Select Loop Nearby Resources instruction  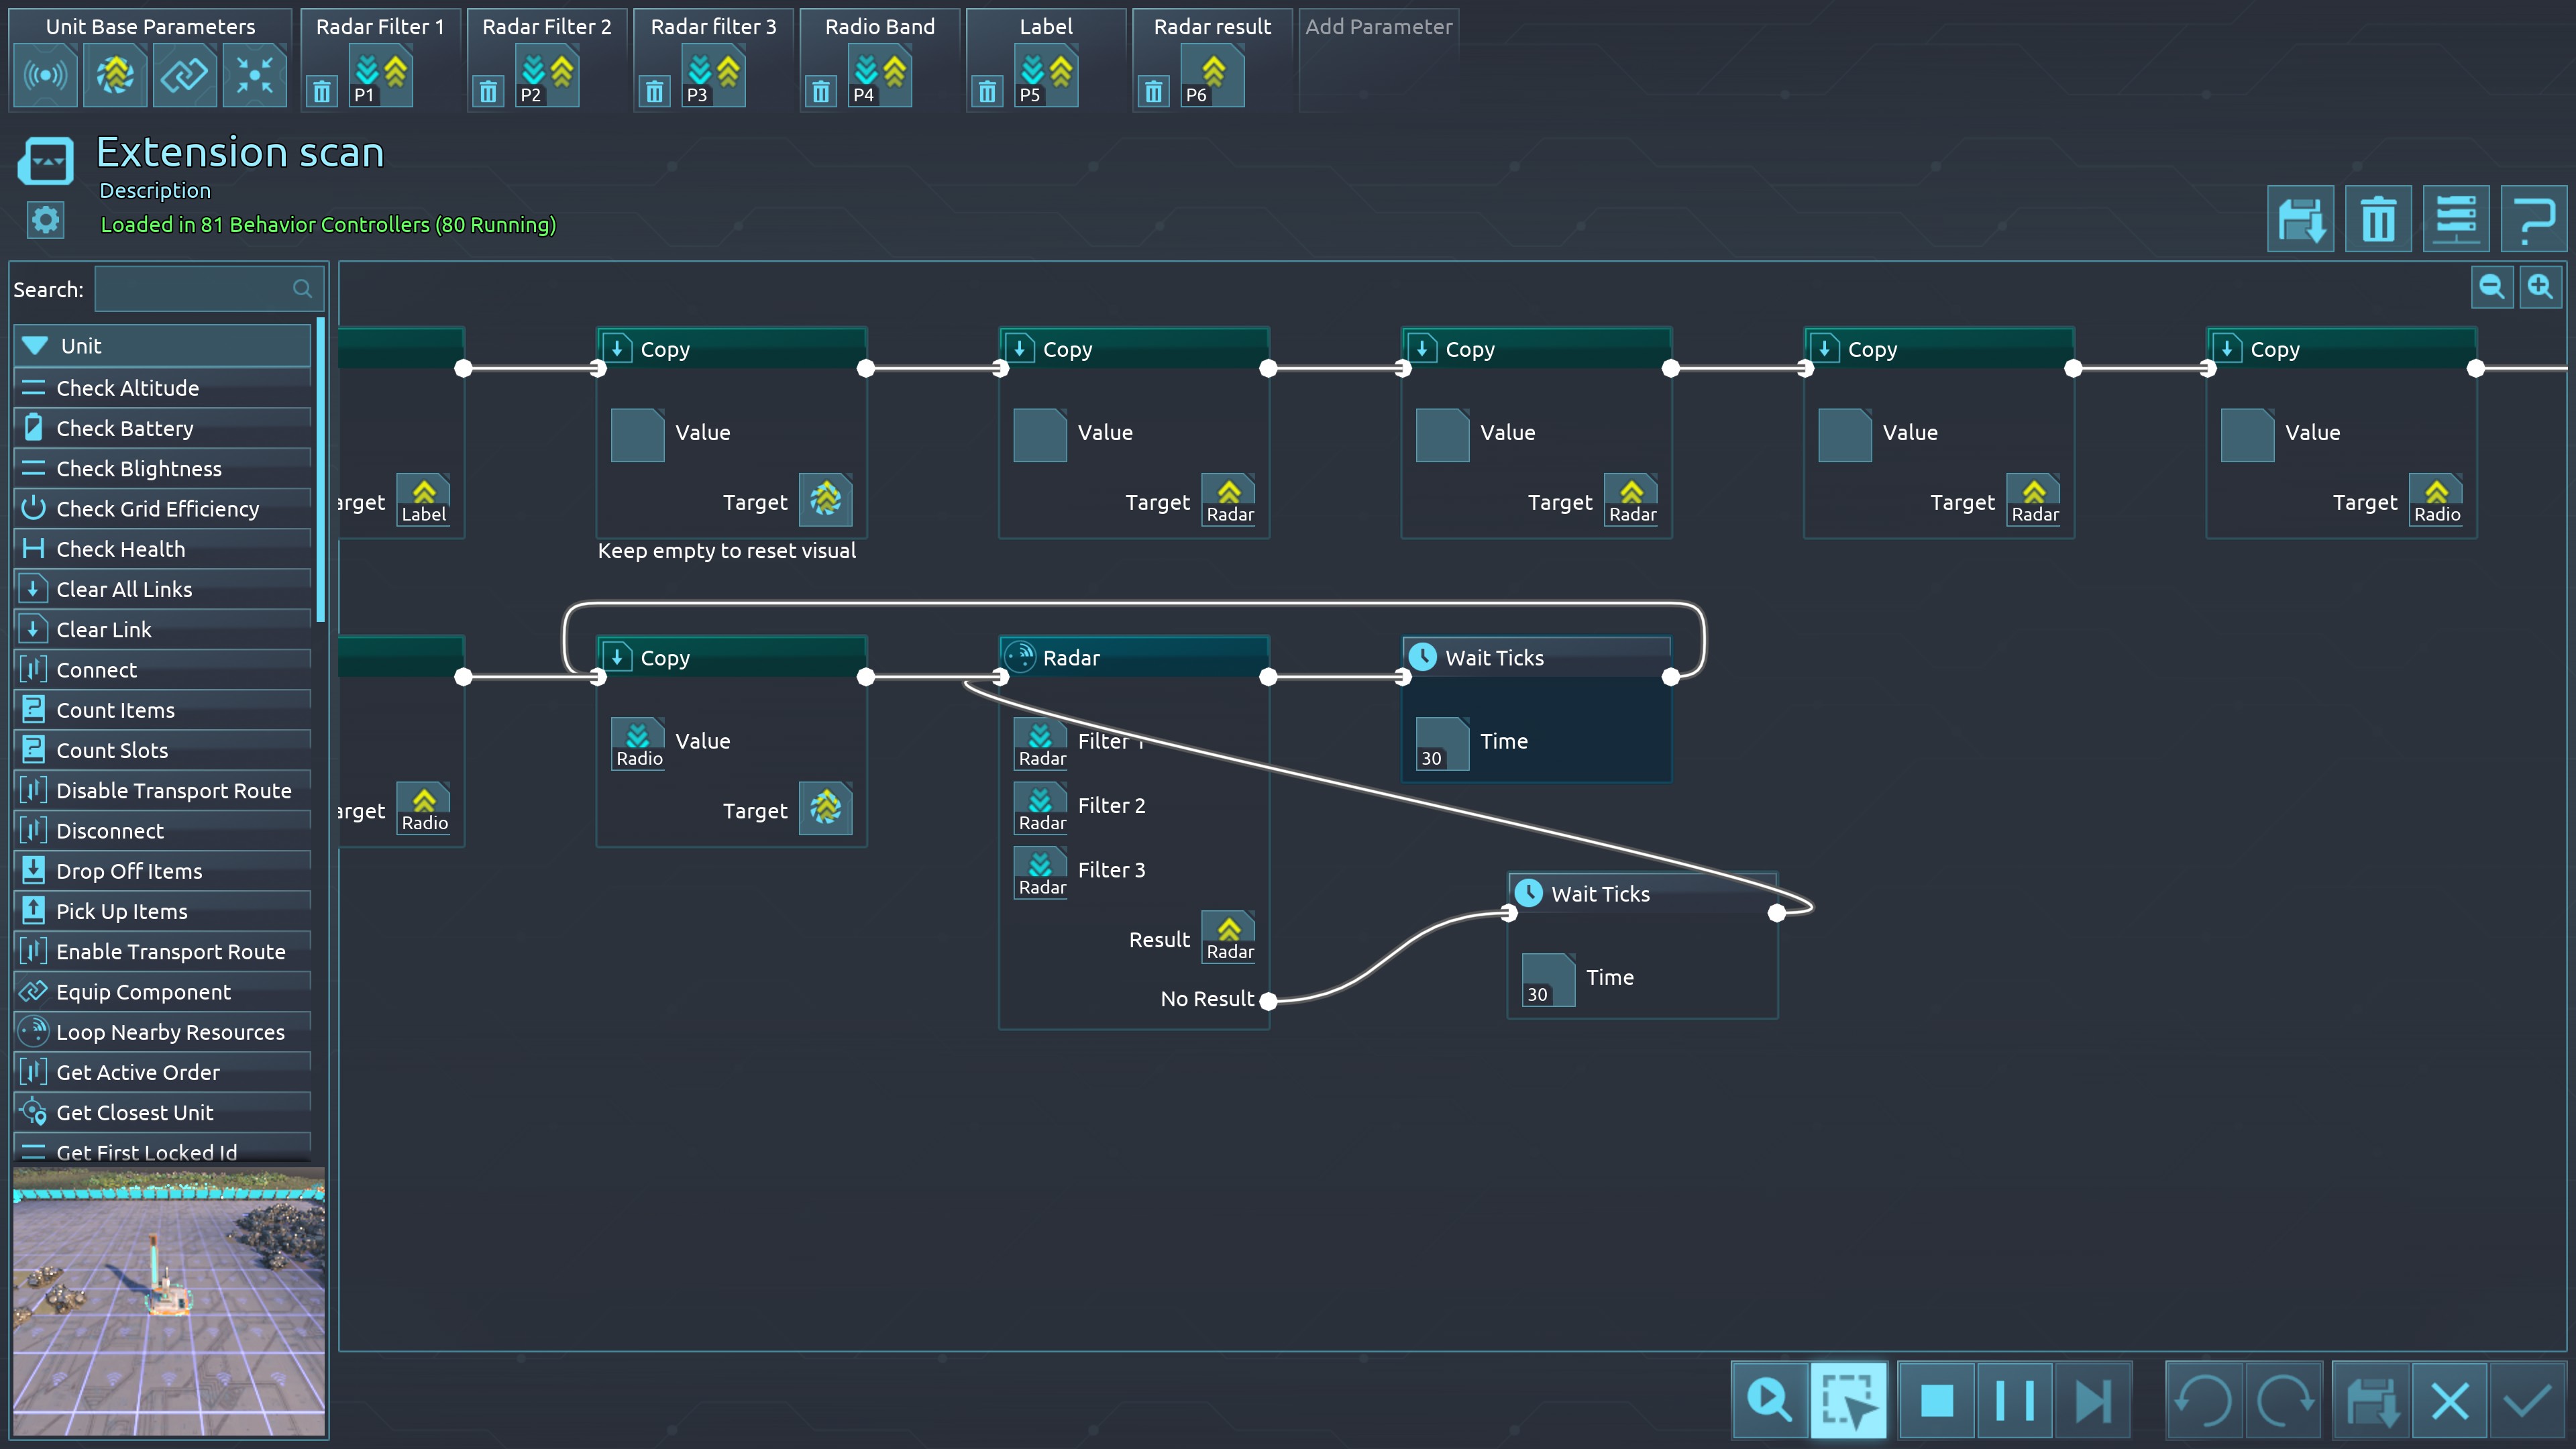point(170,1032)
